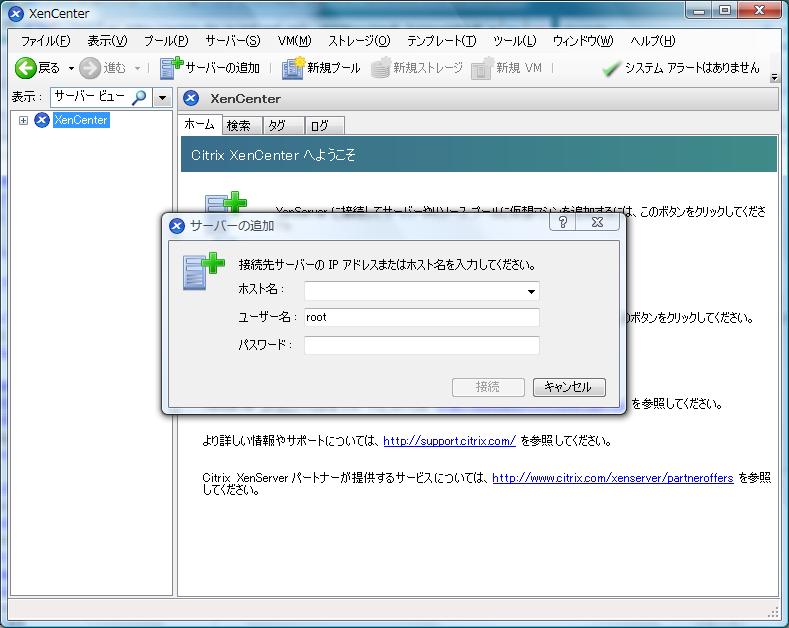Select the XenCenter item in the tree

81,120
